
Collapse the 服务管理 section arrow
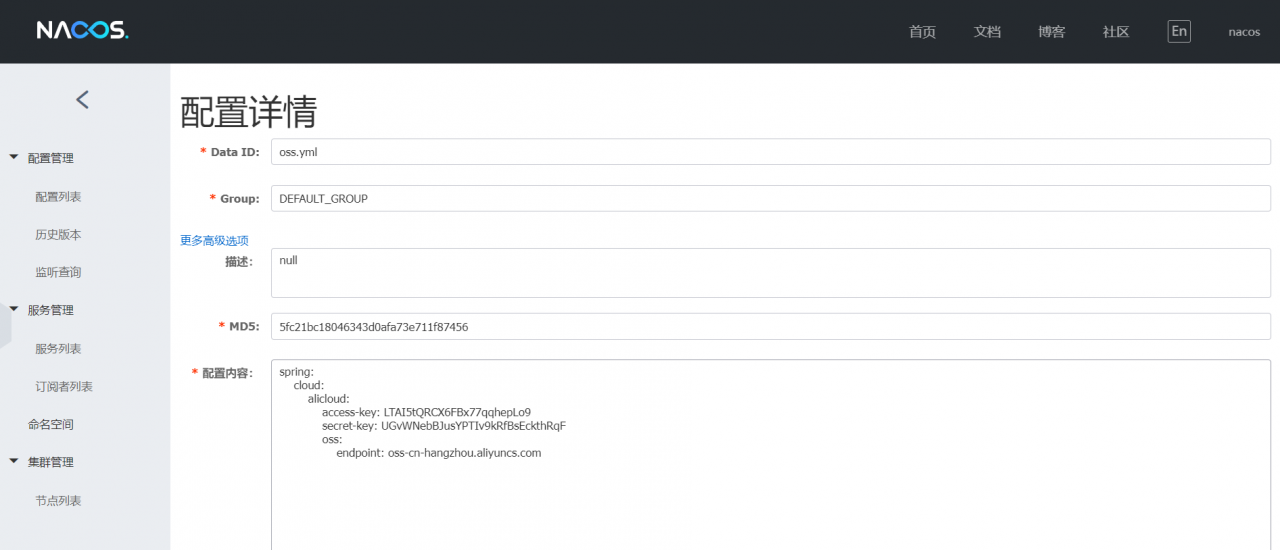coord(14,309)
